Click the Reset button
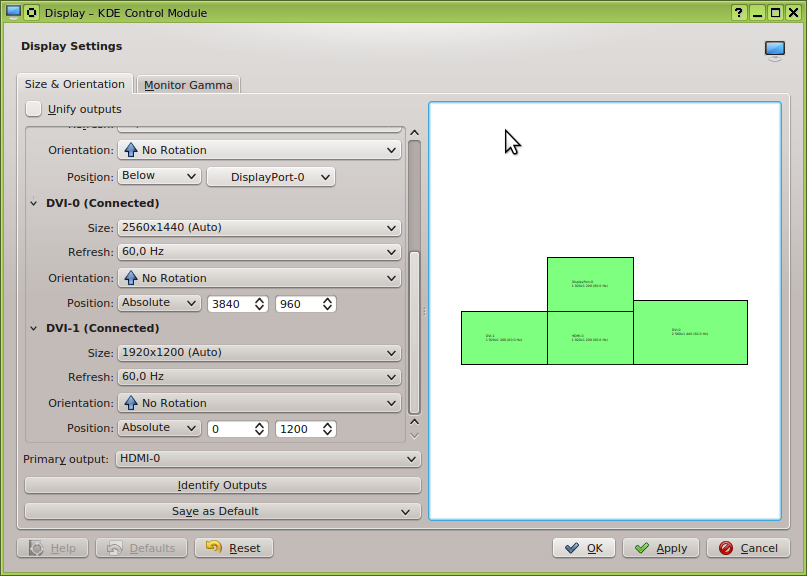 click(x=234, y=548)
